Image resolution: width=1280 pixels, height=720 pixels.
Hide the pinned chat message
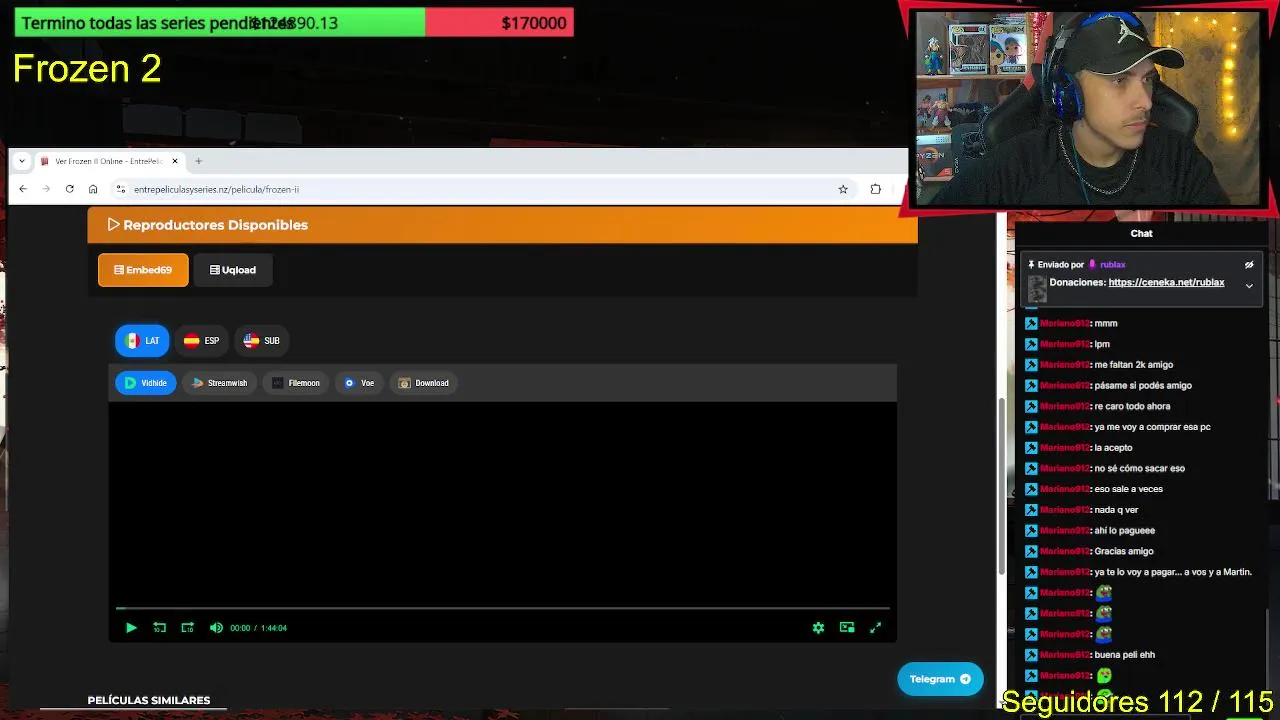click(1249, 265)
